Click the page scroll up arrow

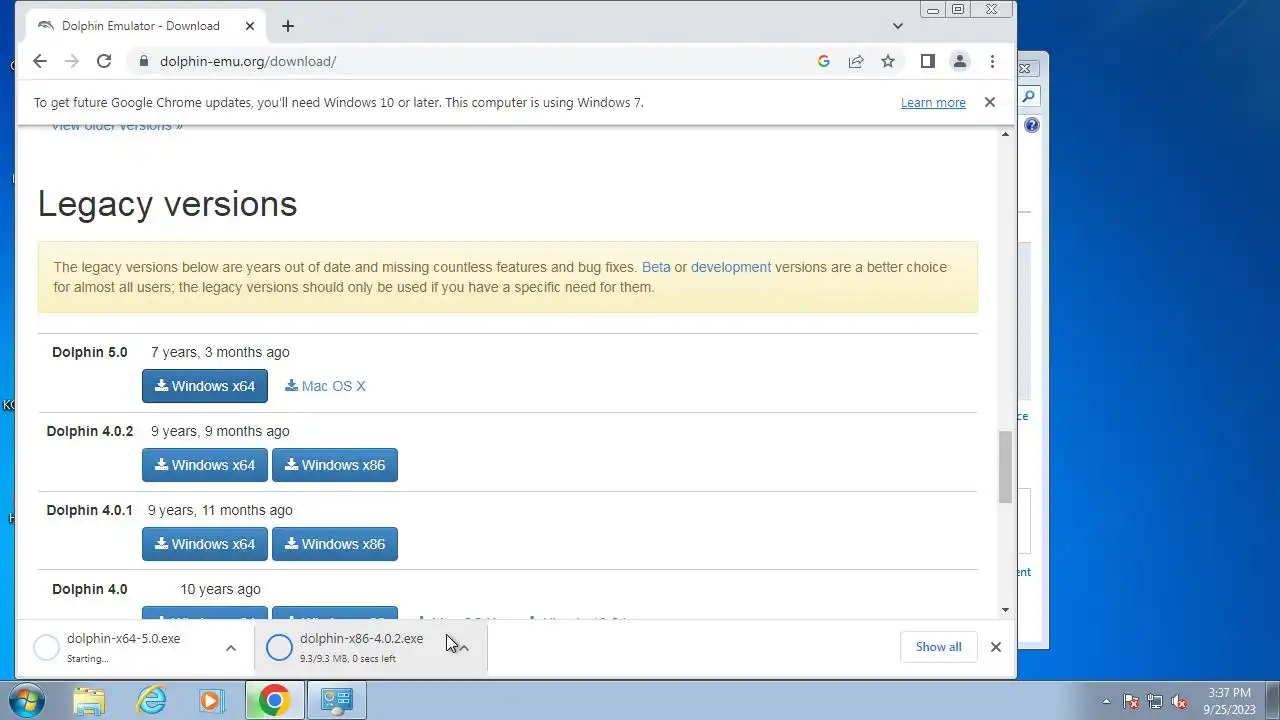(1005, 134)
